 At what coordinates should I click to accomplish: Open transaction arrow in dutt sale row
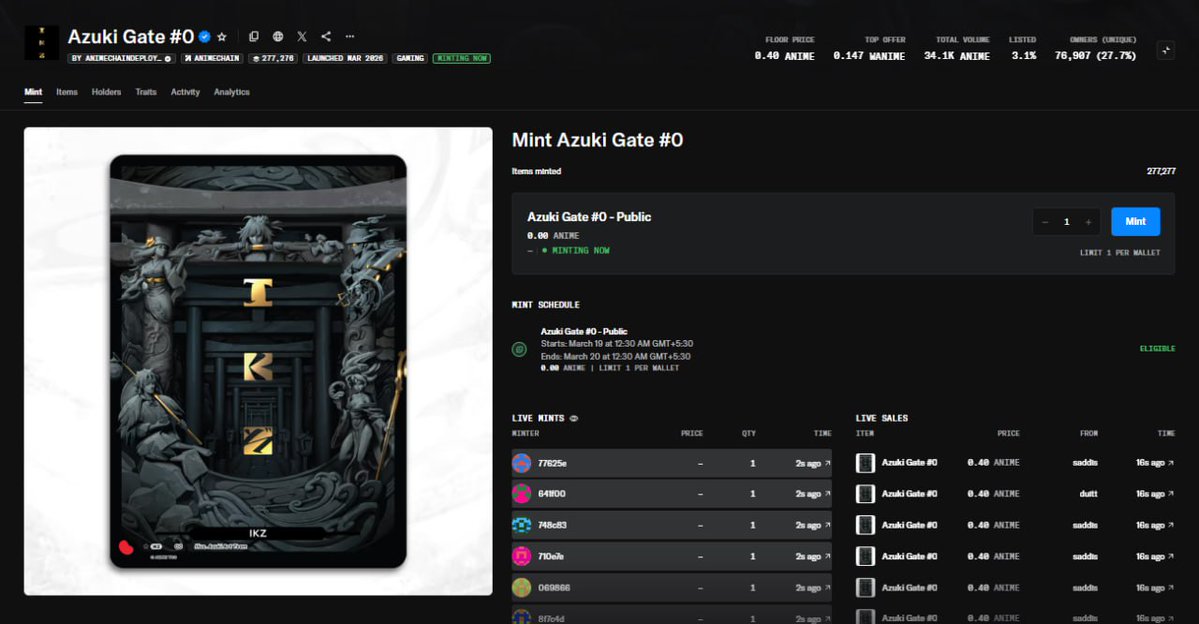click(x=1171, y=494)
